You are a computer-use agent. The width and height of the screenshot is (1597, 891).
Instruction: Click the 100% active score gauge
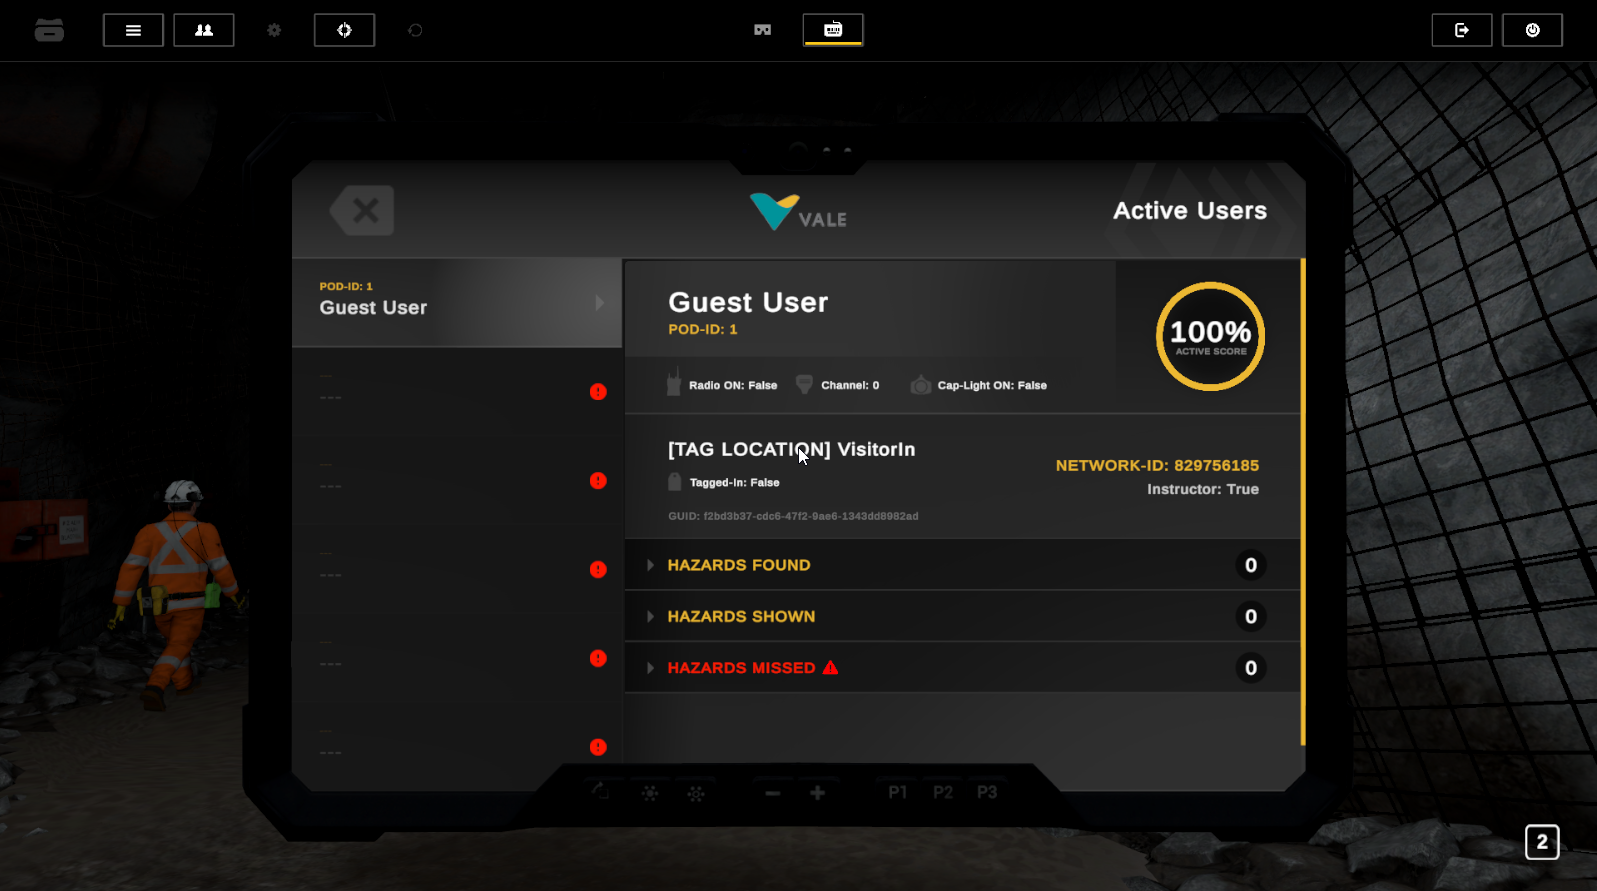pyautogui.click(x=1210, y=336)
